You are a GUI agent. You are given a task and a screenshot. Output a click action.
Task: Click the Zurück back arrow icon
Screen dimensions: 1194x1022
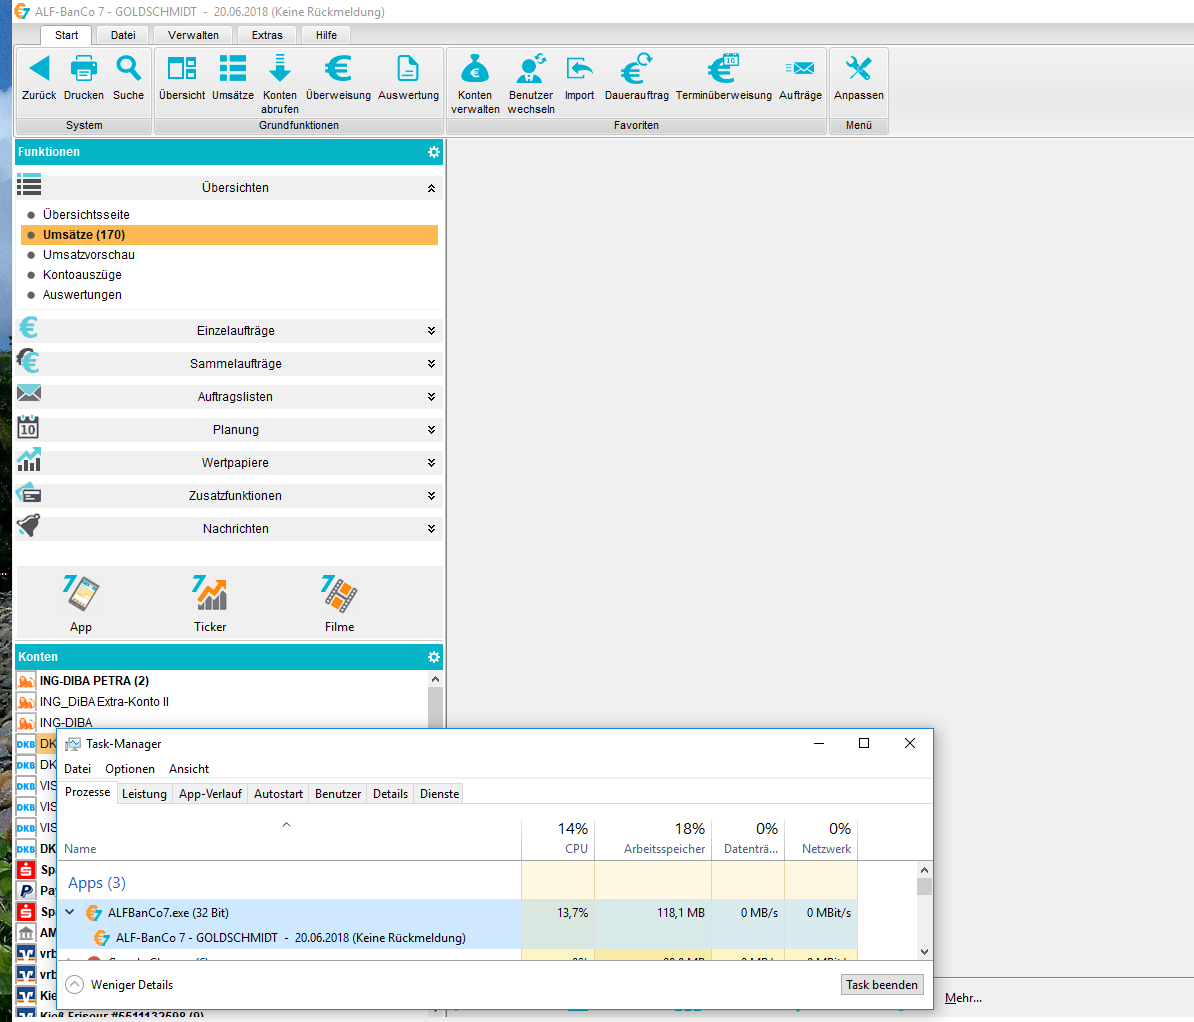pos(40,69)
